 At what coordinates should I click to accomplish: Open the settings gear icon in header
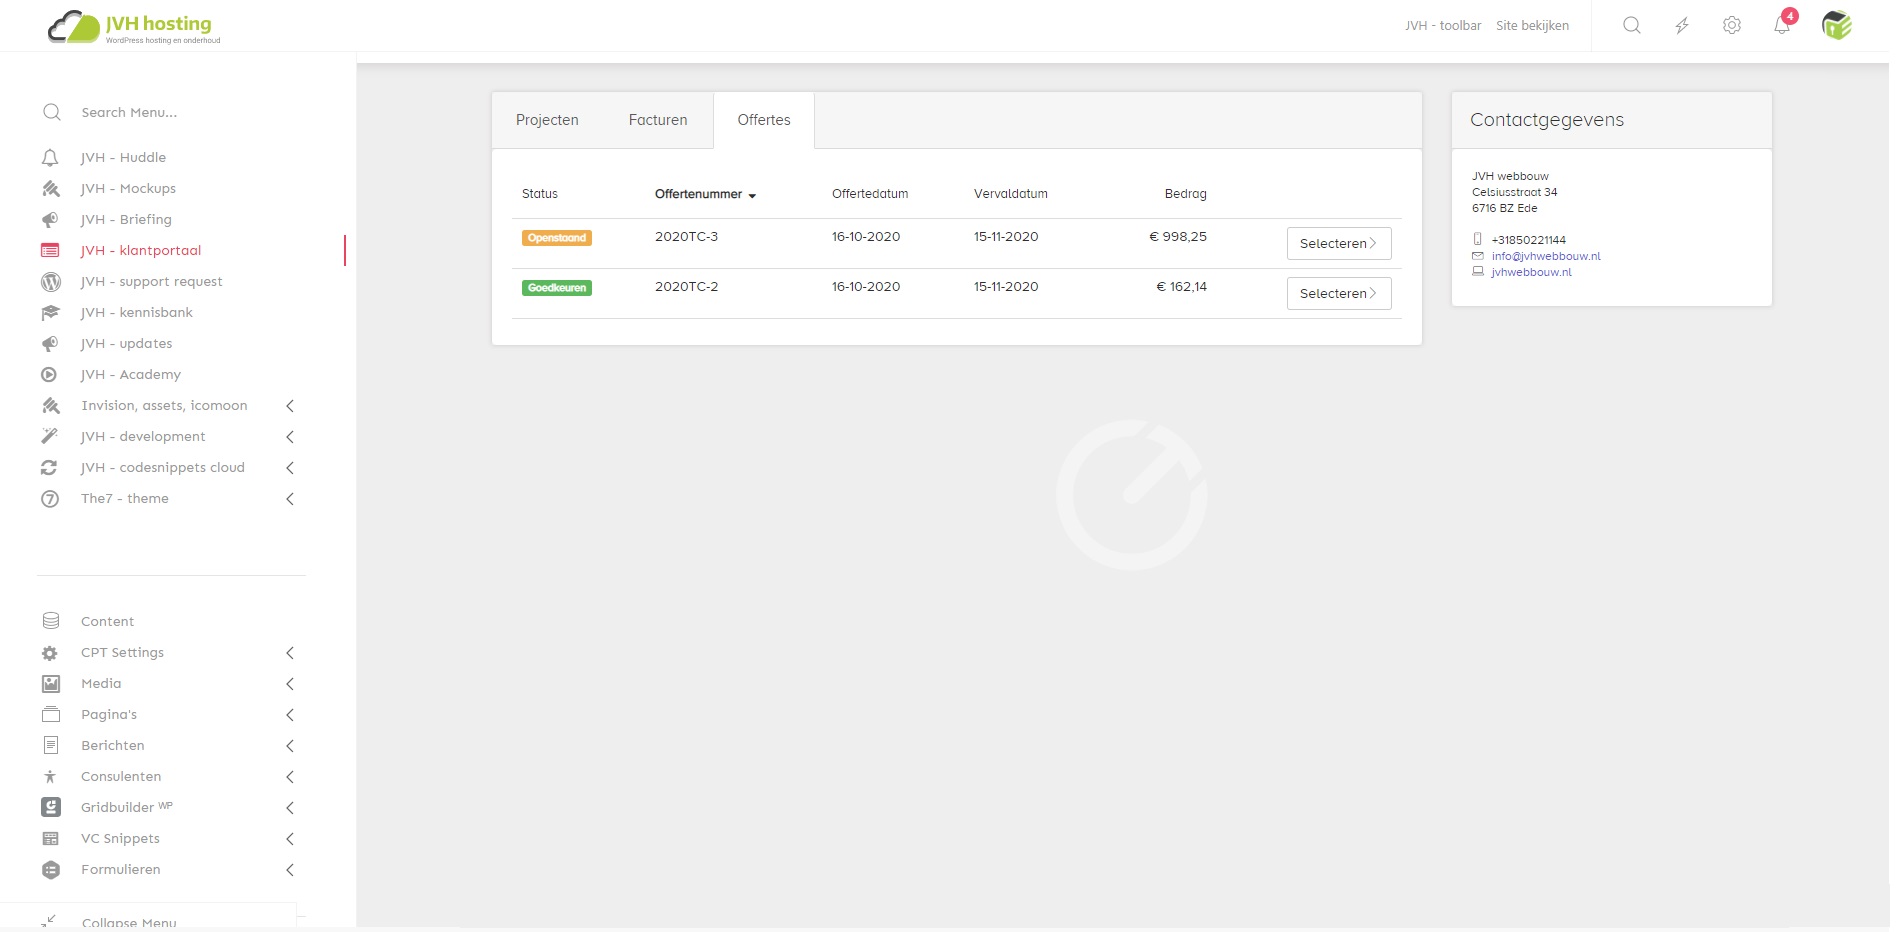pyautogui.click(x=1732, y=26)
